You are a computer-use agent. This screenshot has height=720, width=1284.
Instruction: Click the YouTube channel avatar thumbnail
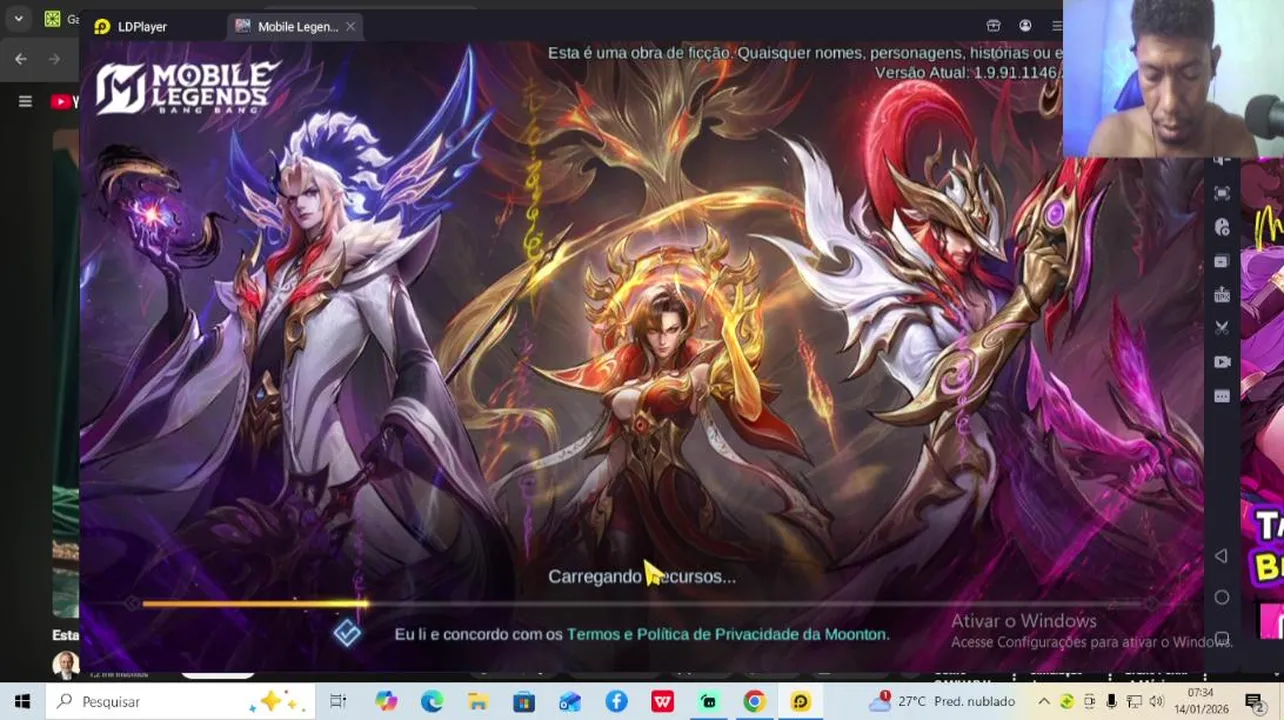coord(65,665)
